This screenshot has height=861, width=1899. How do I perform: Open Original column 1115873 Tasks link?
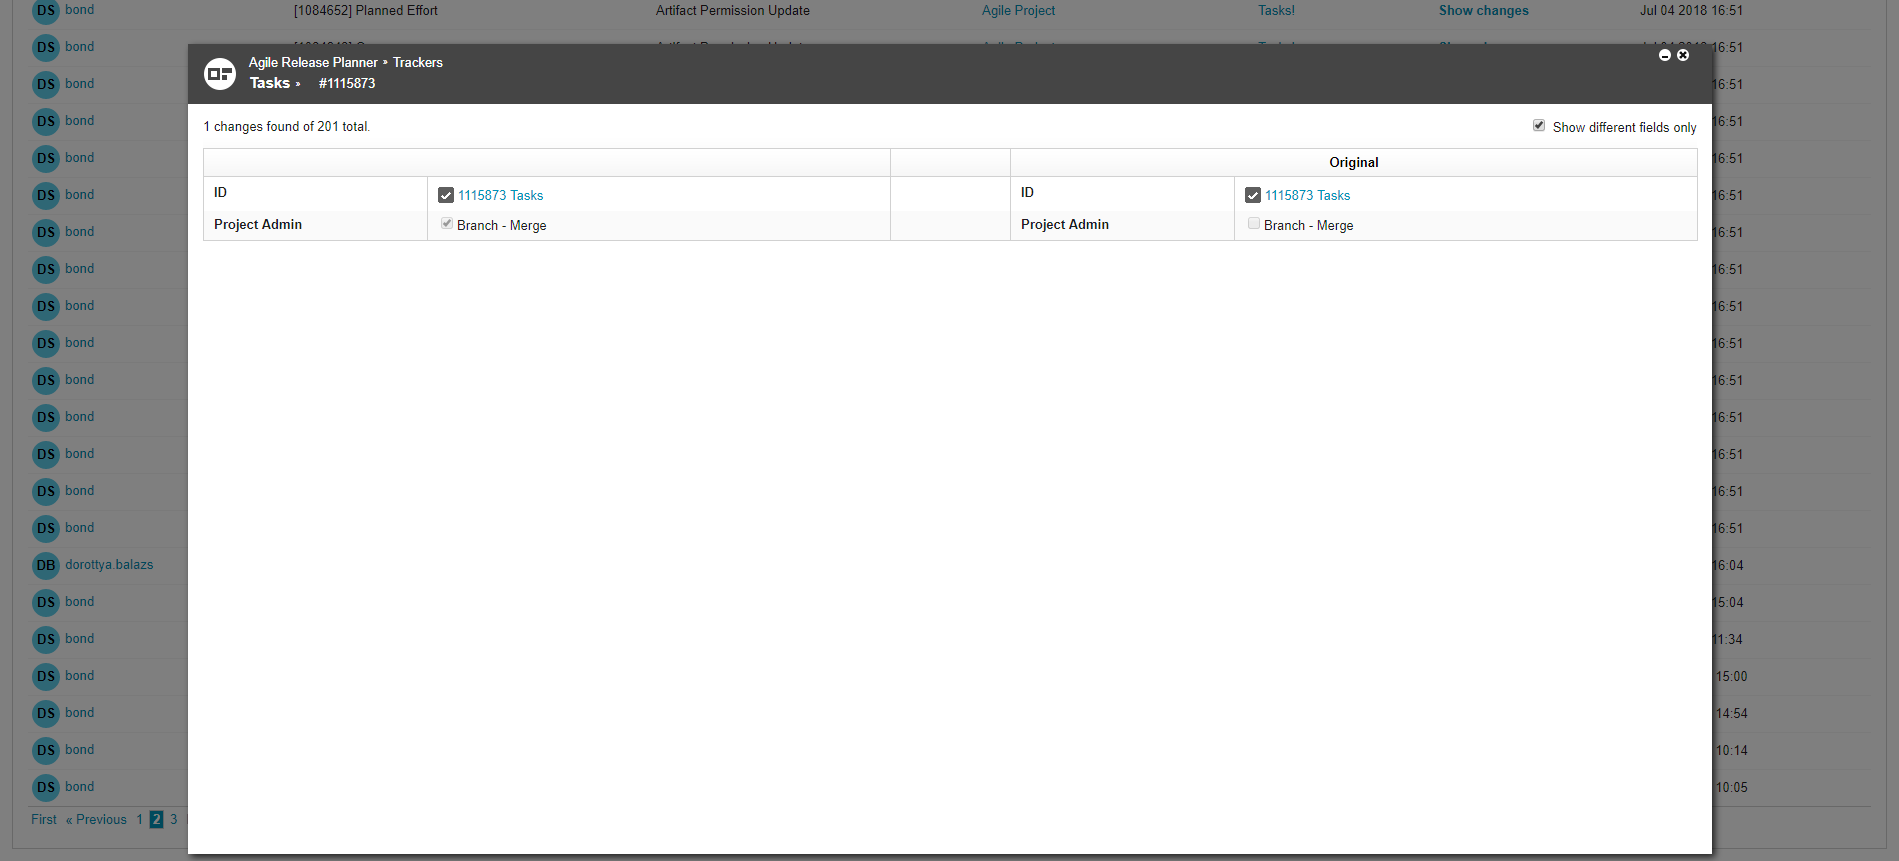point(1307,195)
